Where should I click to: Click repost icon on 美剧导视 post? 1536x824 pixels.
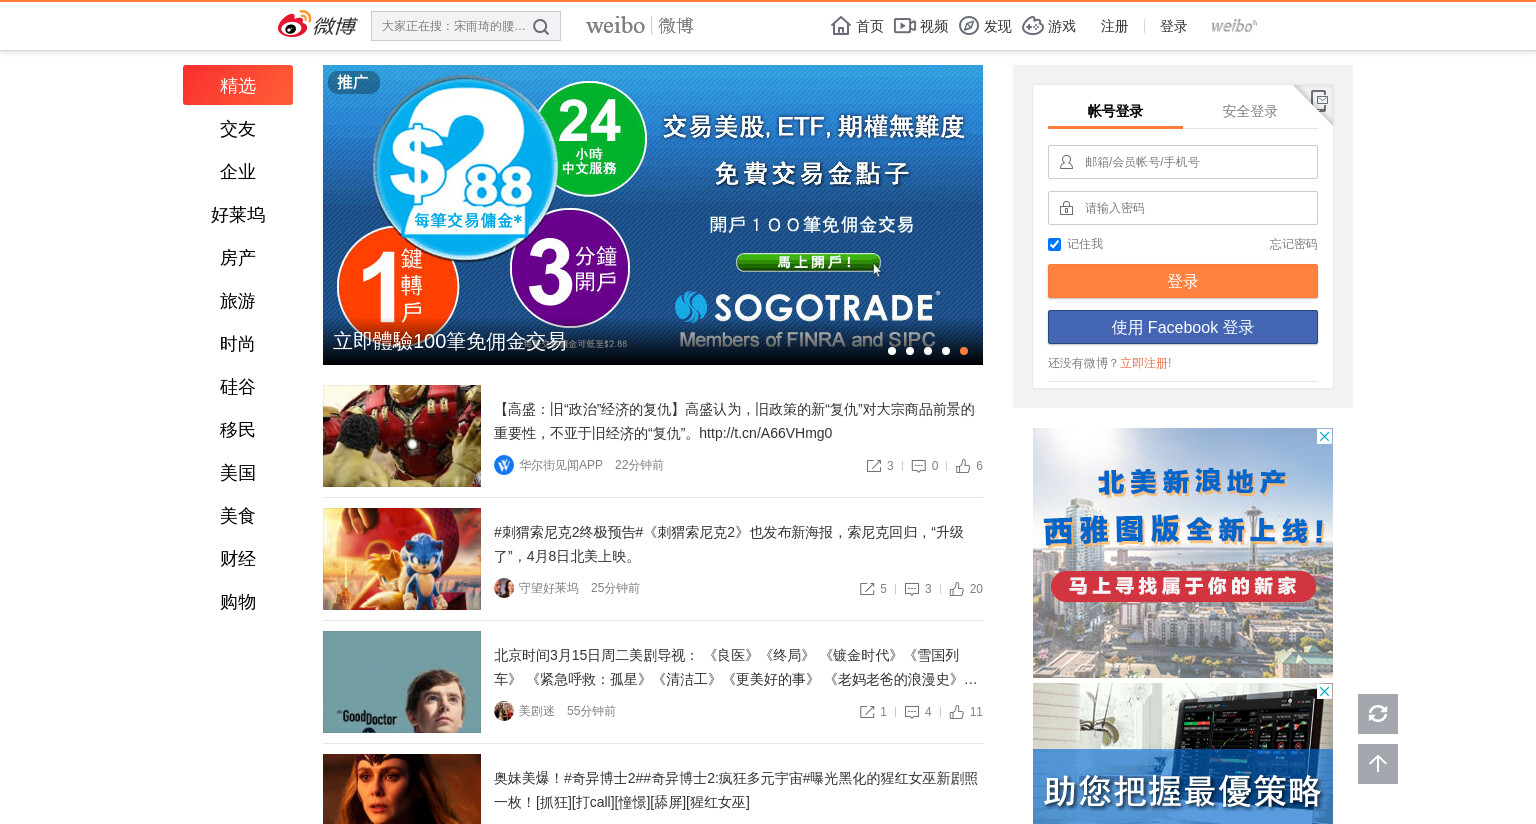point(867,712)
